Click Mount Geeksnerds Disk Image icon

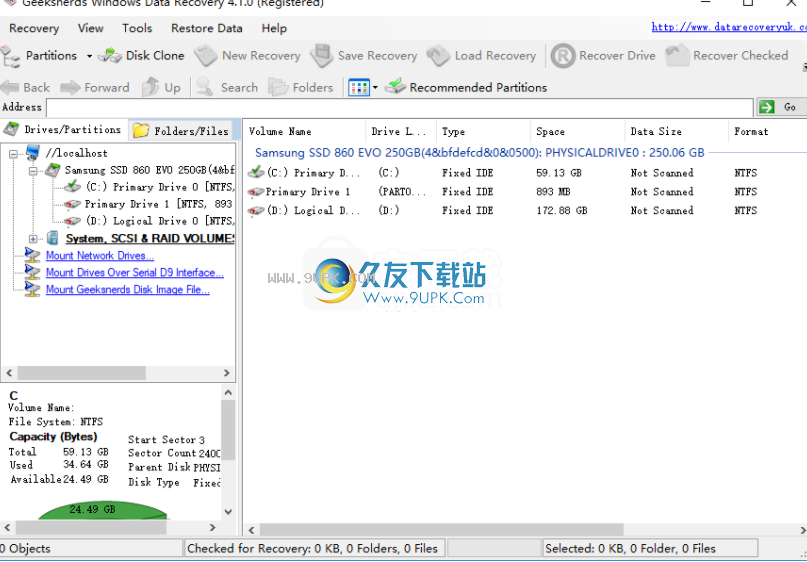[x=32, y=289]
